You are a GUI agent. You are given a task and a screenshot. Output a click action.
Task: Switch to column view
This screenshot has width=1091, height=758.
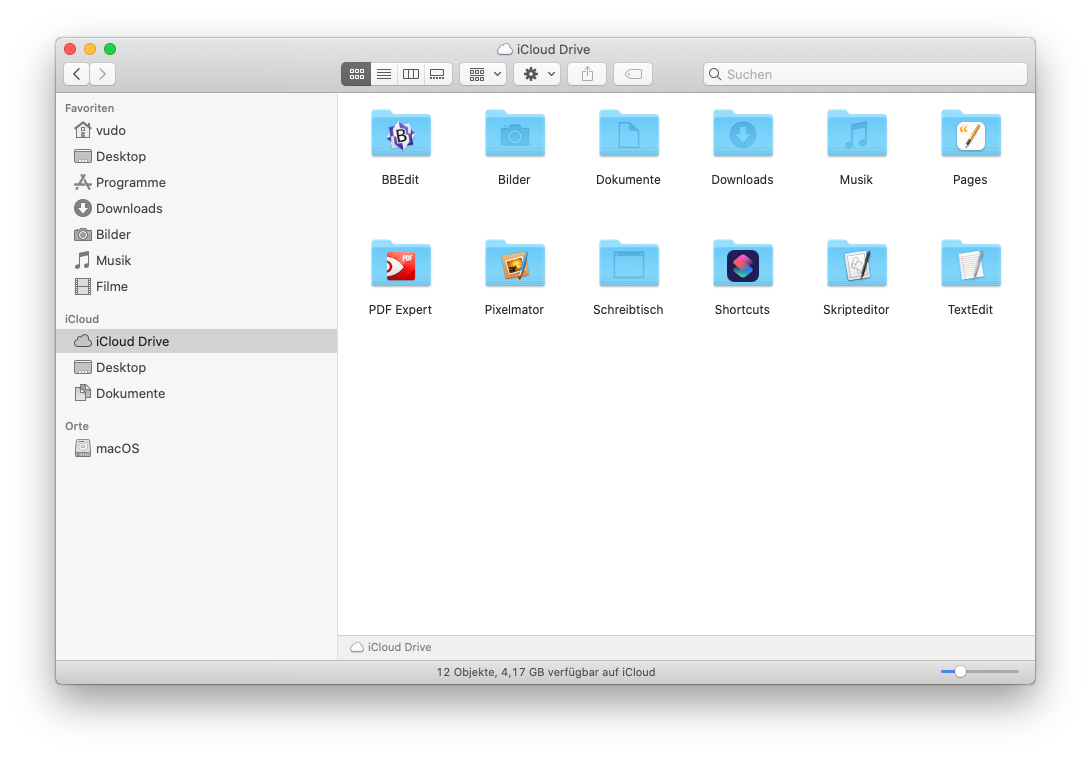[411, 74]
